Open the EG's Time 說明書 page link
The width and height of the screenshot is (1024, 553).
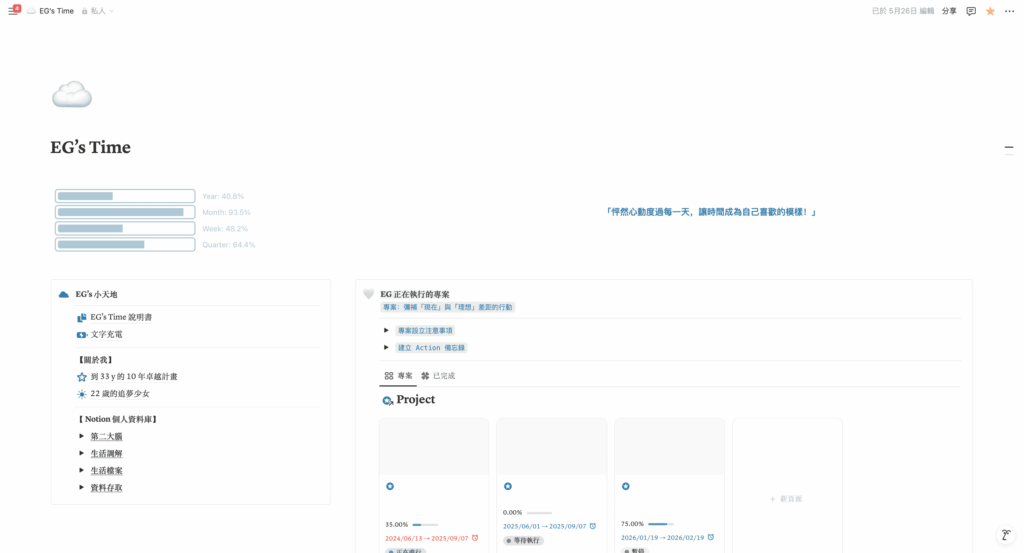pos(120,317)
